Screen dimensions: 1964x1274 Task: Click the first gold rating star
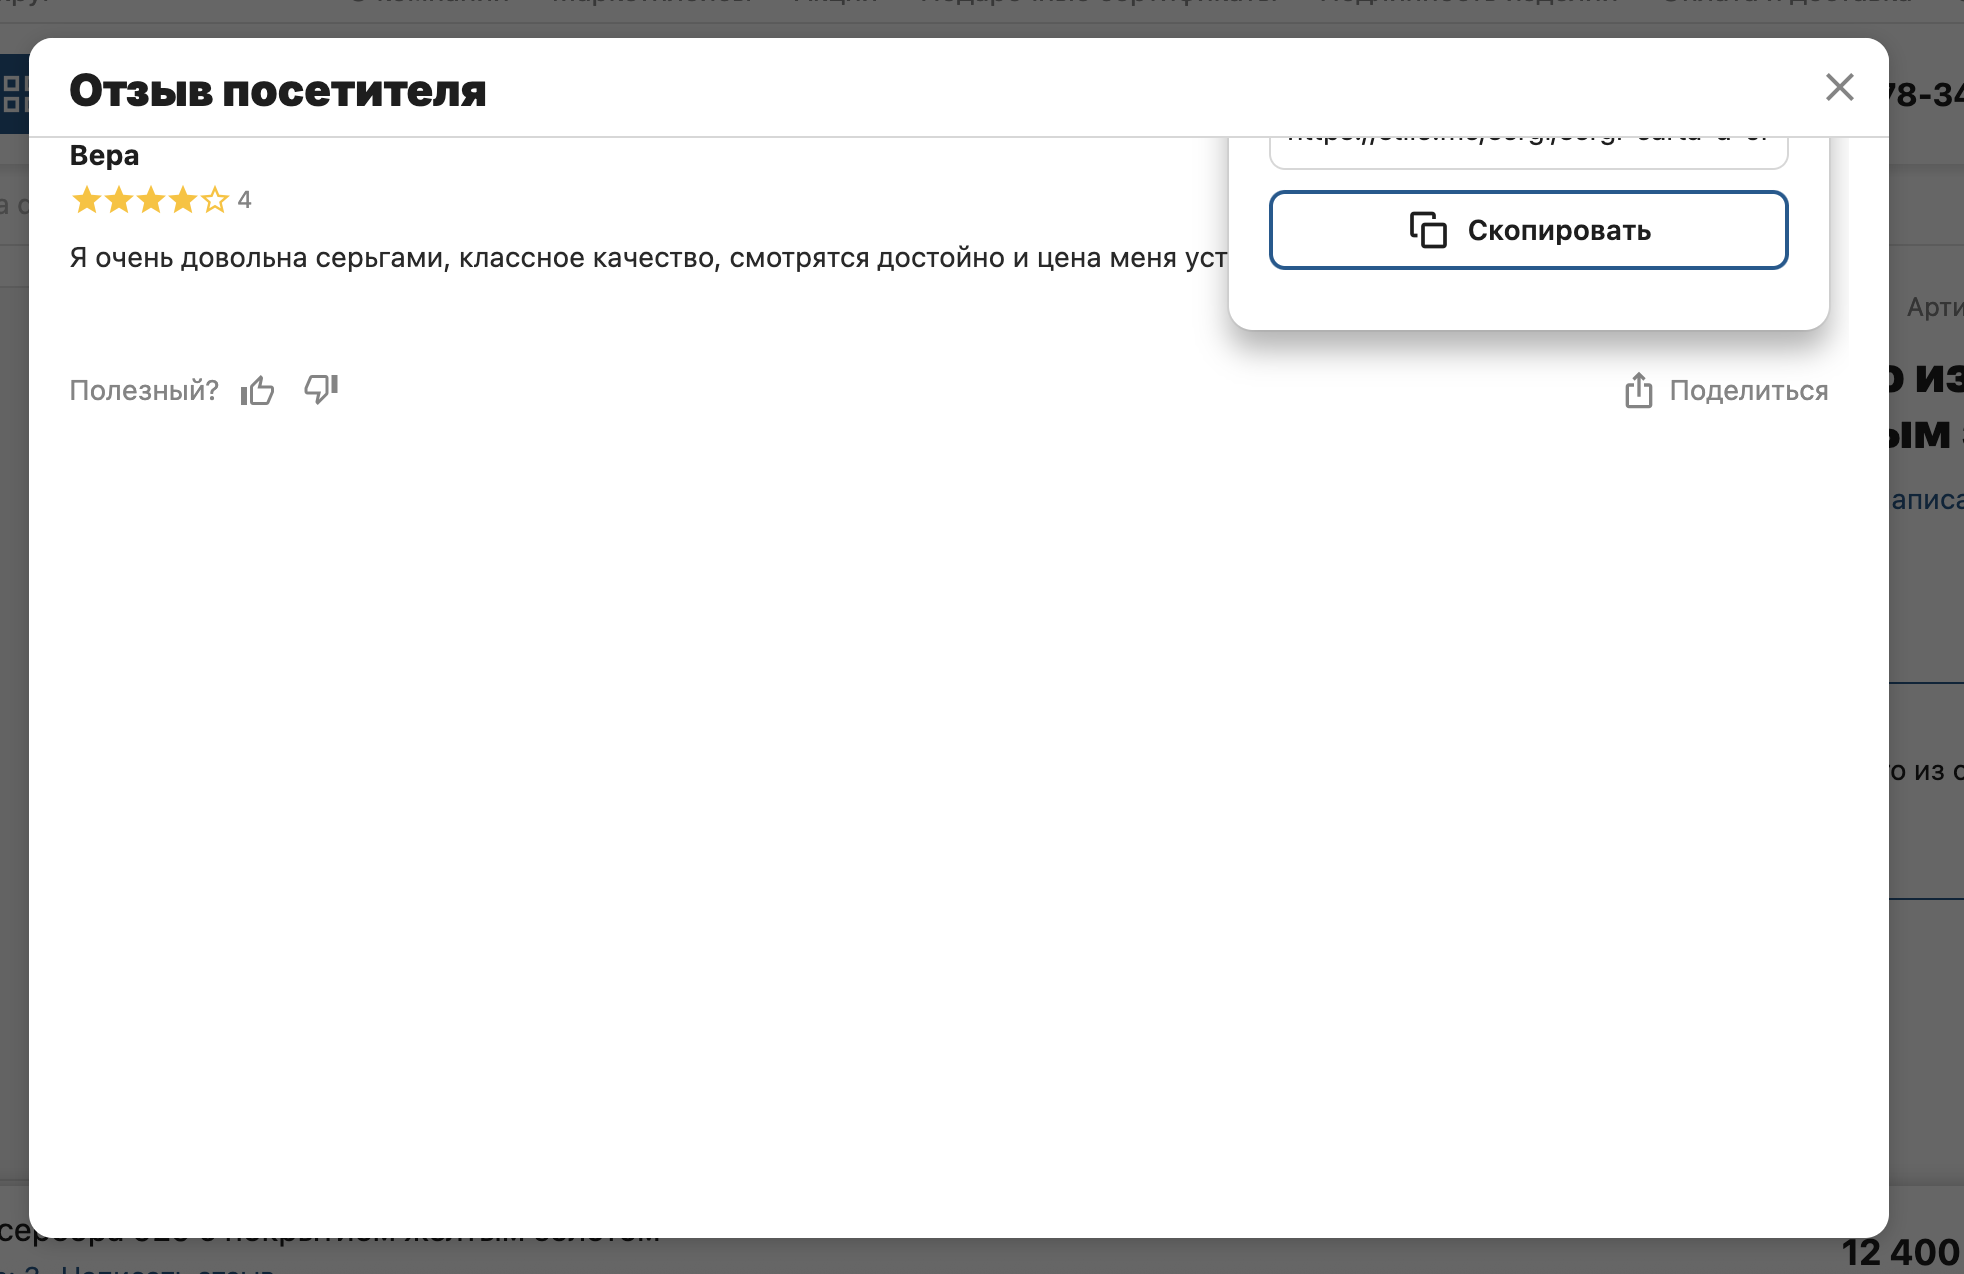87,201
